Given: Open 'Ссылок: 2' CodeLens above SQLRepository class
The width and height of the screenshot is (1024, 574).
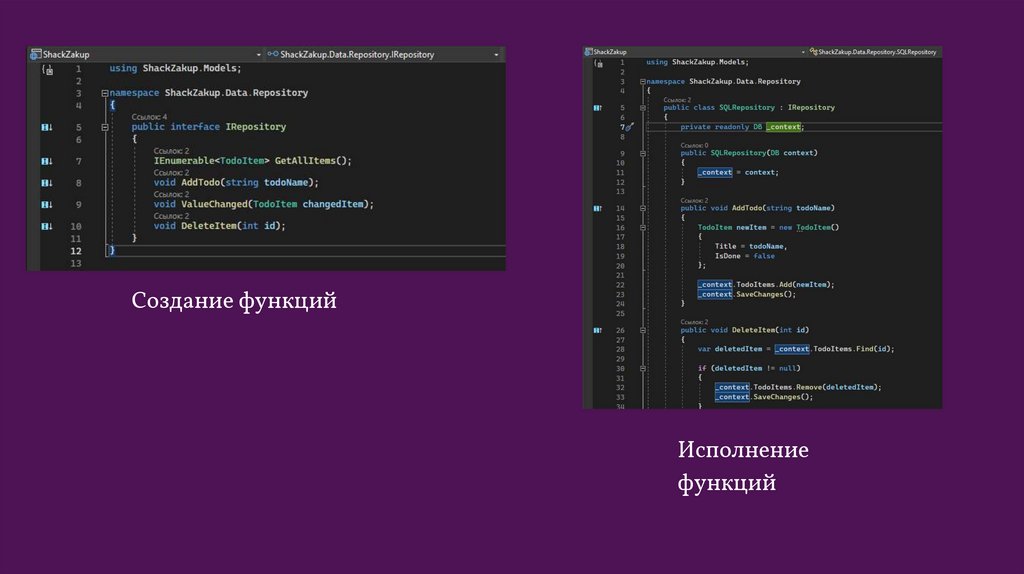Looking at the screenshot, I should (677, 100).
